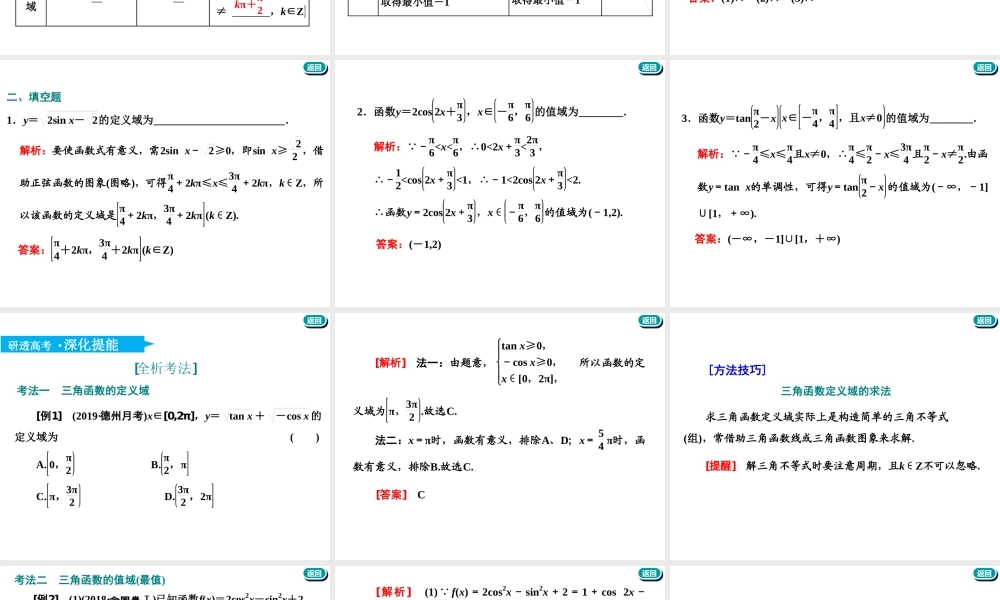Click the 返回 icon on the center 解析 slide
Image resolution: width=1000 pixels, height=600 pixels.
click(651, 321)
